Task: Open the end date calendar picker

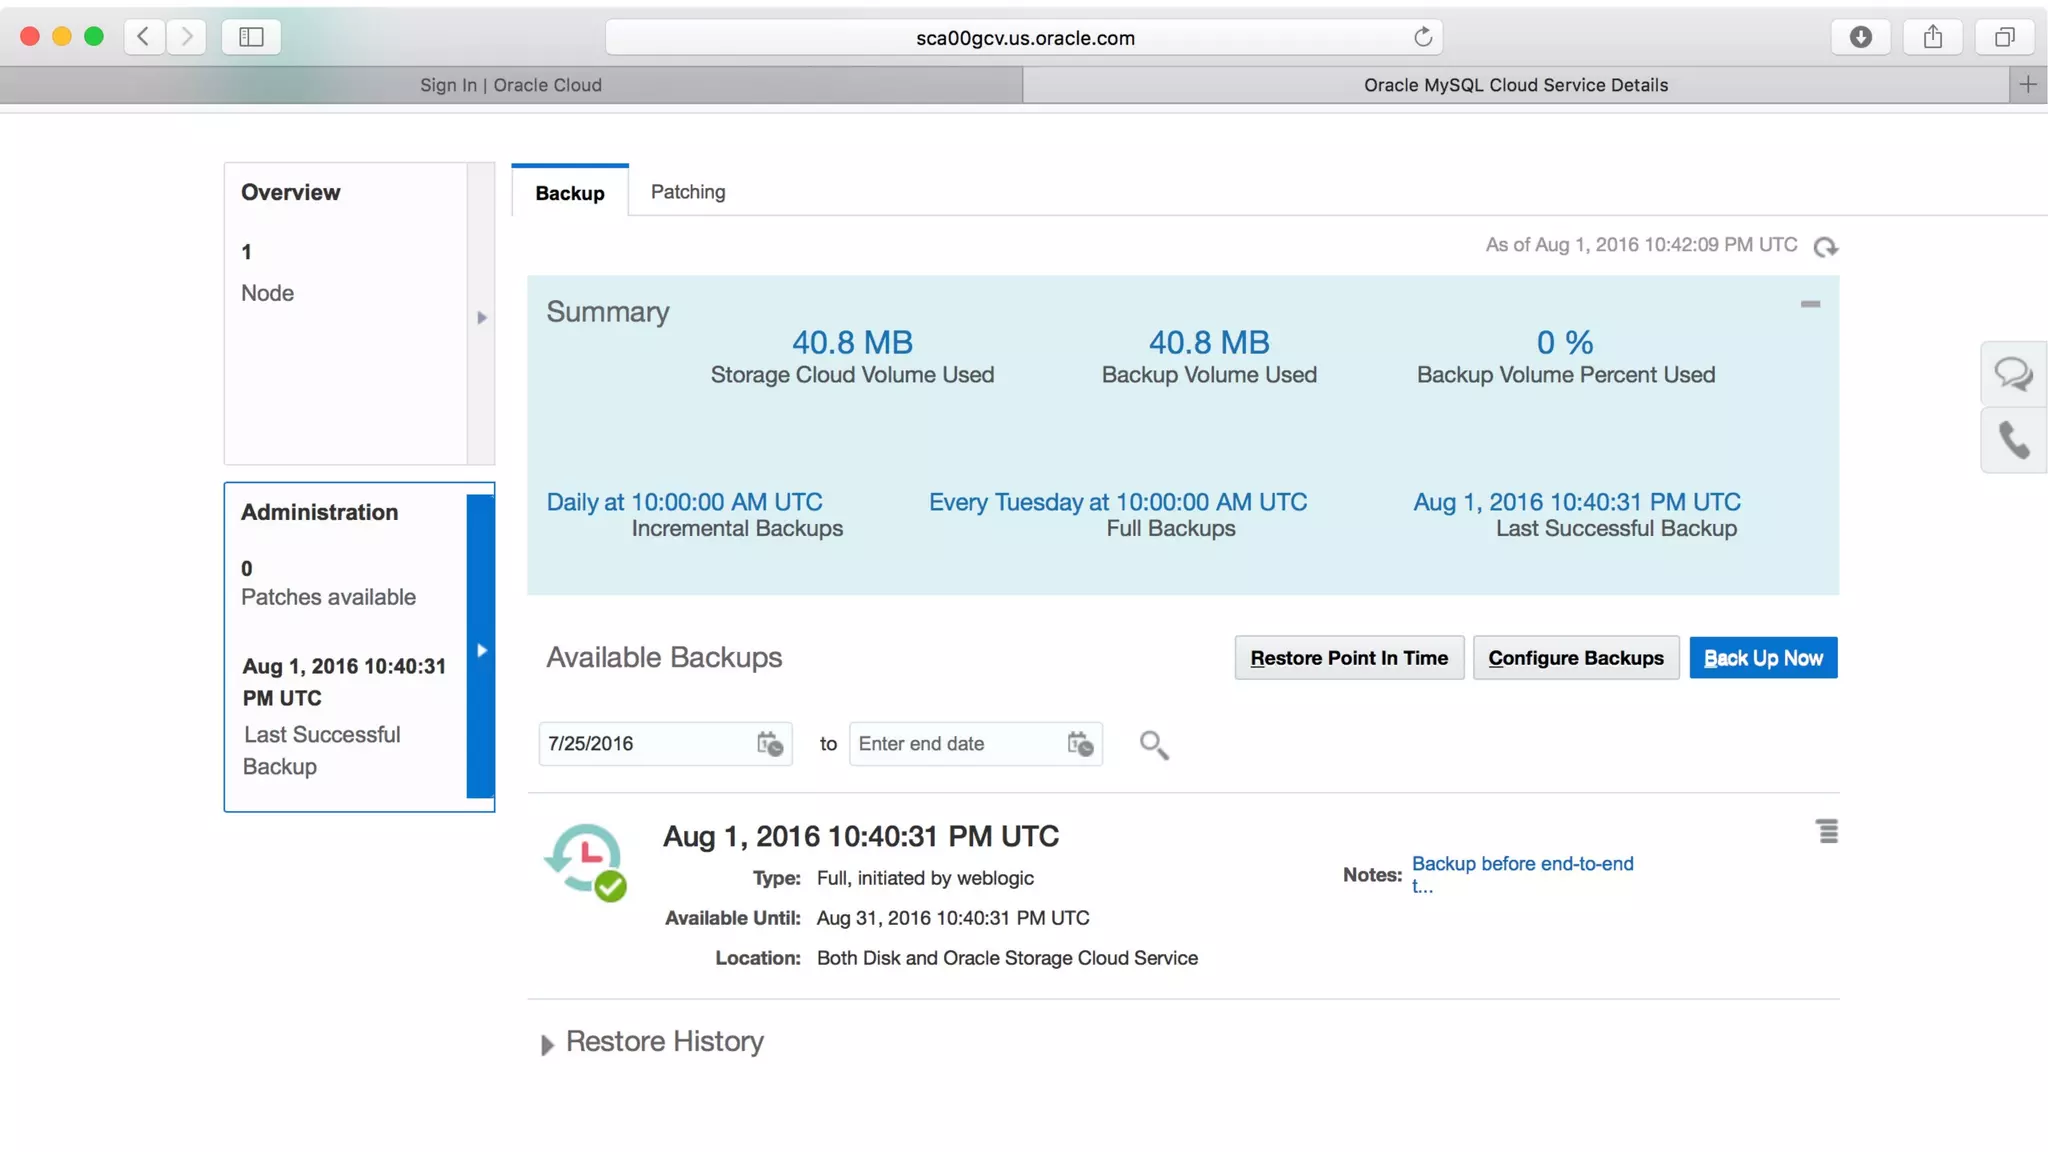Action: click(1080, 744)
